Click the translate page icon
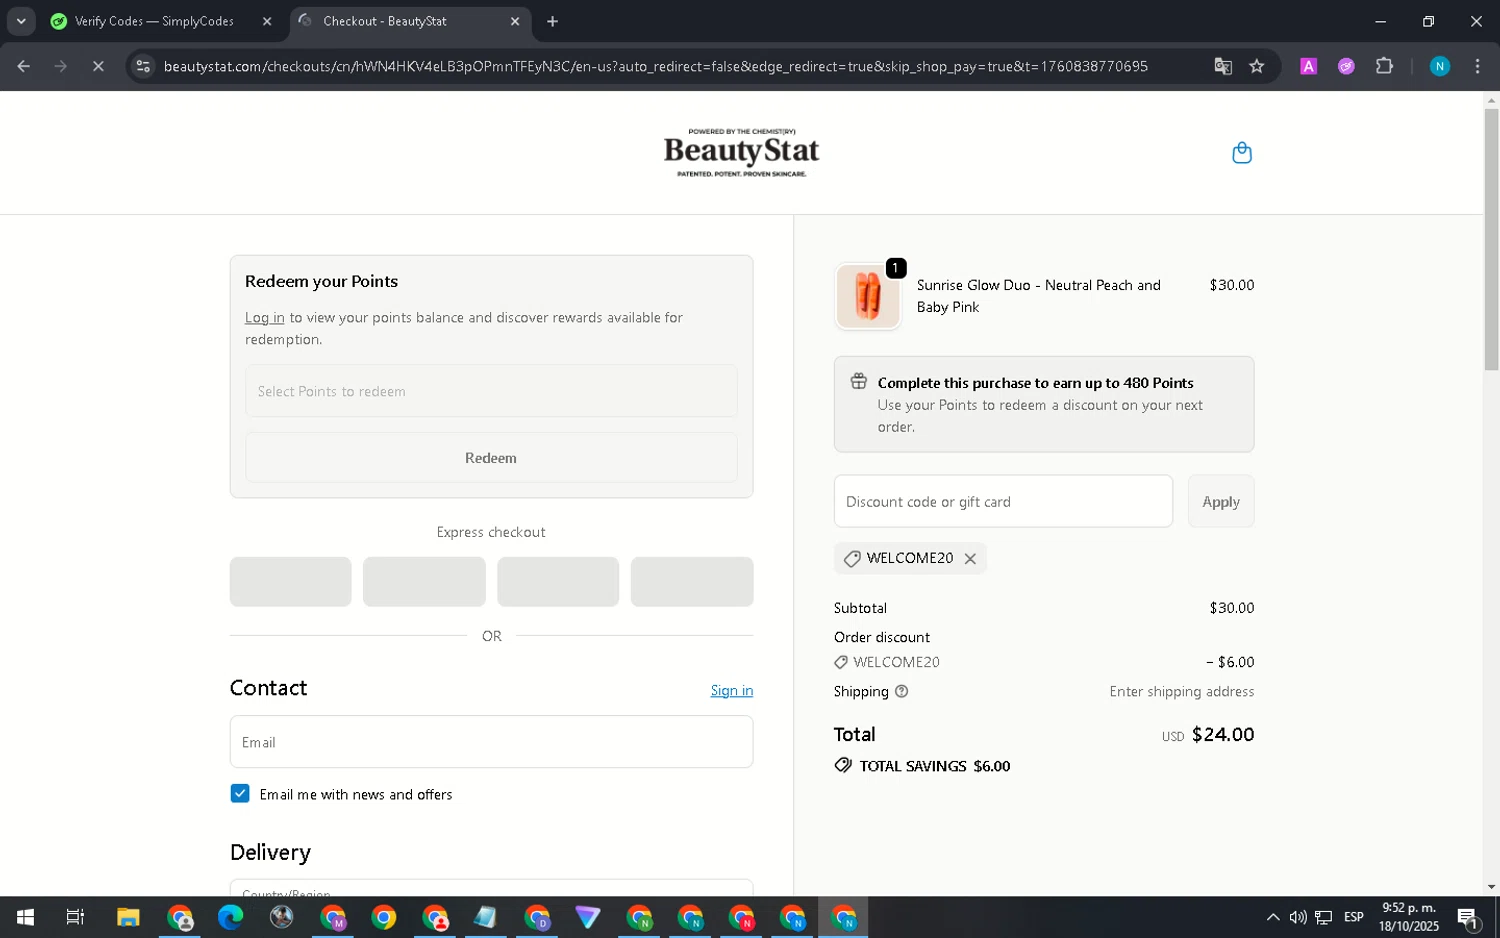The image size is (1500, 938). point(1222,66)
